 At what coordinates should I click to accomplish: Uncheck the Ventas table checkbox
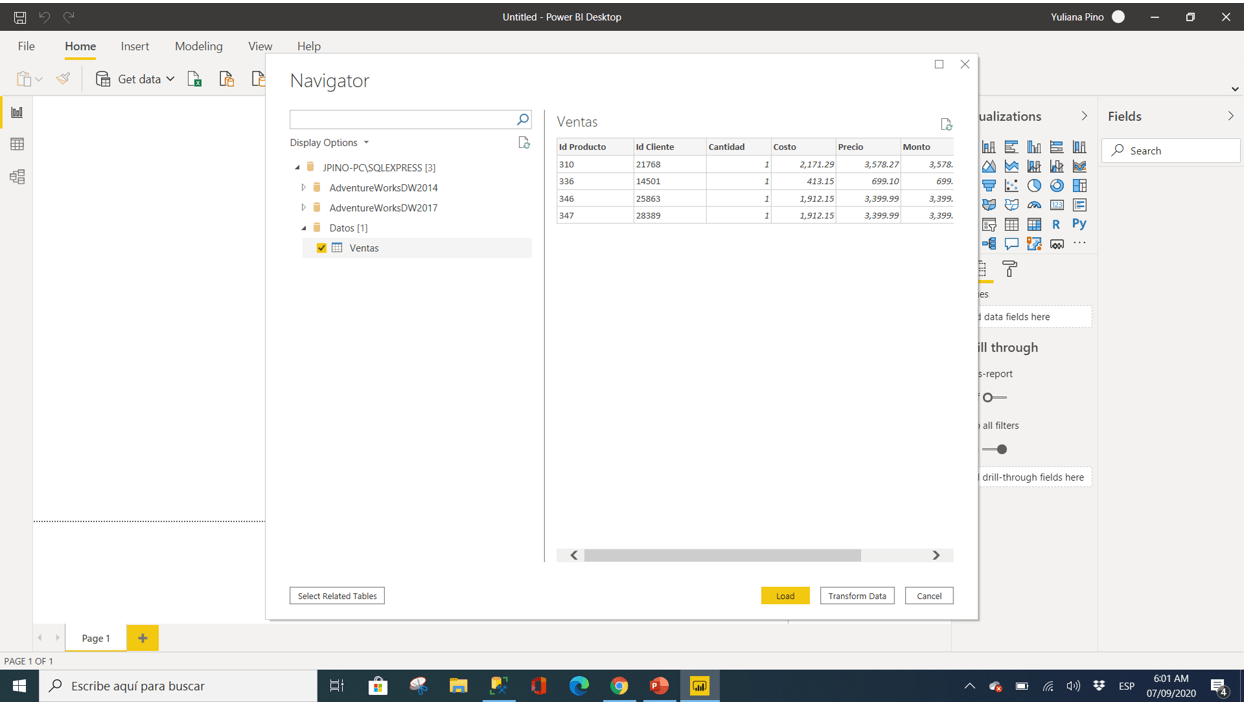click(321, 247)
